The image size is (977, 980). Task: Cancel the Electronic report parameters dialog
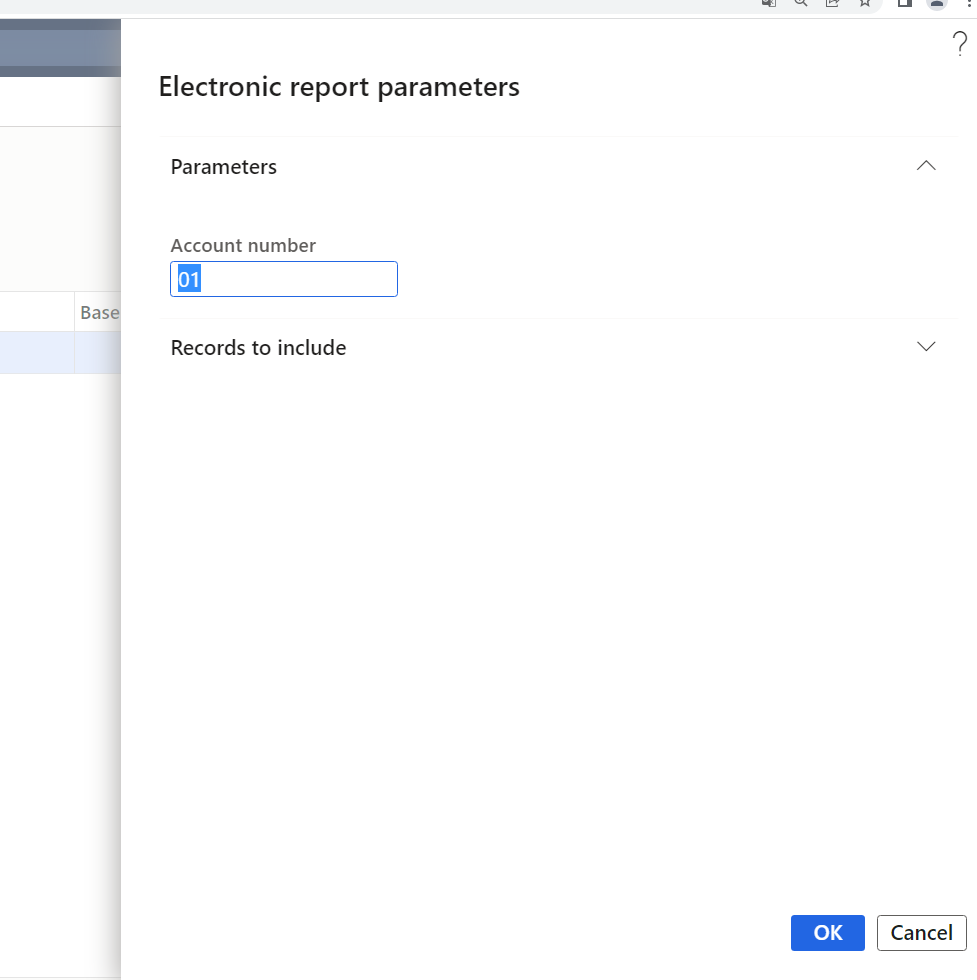(921, 932)
